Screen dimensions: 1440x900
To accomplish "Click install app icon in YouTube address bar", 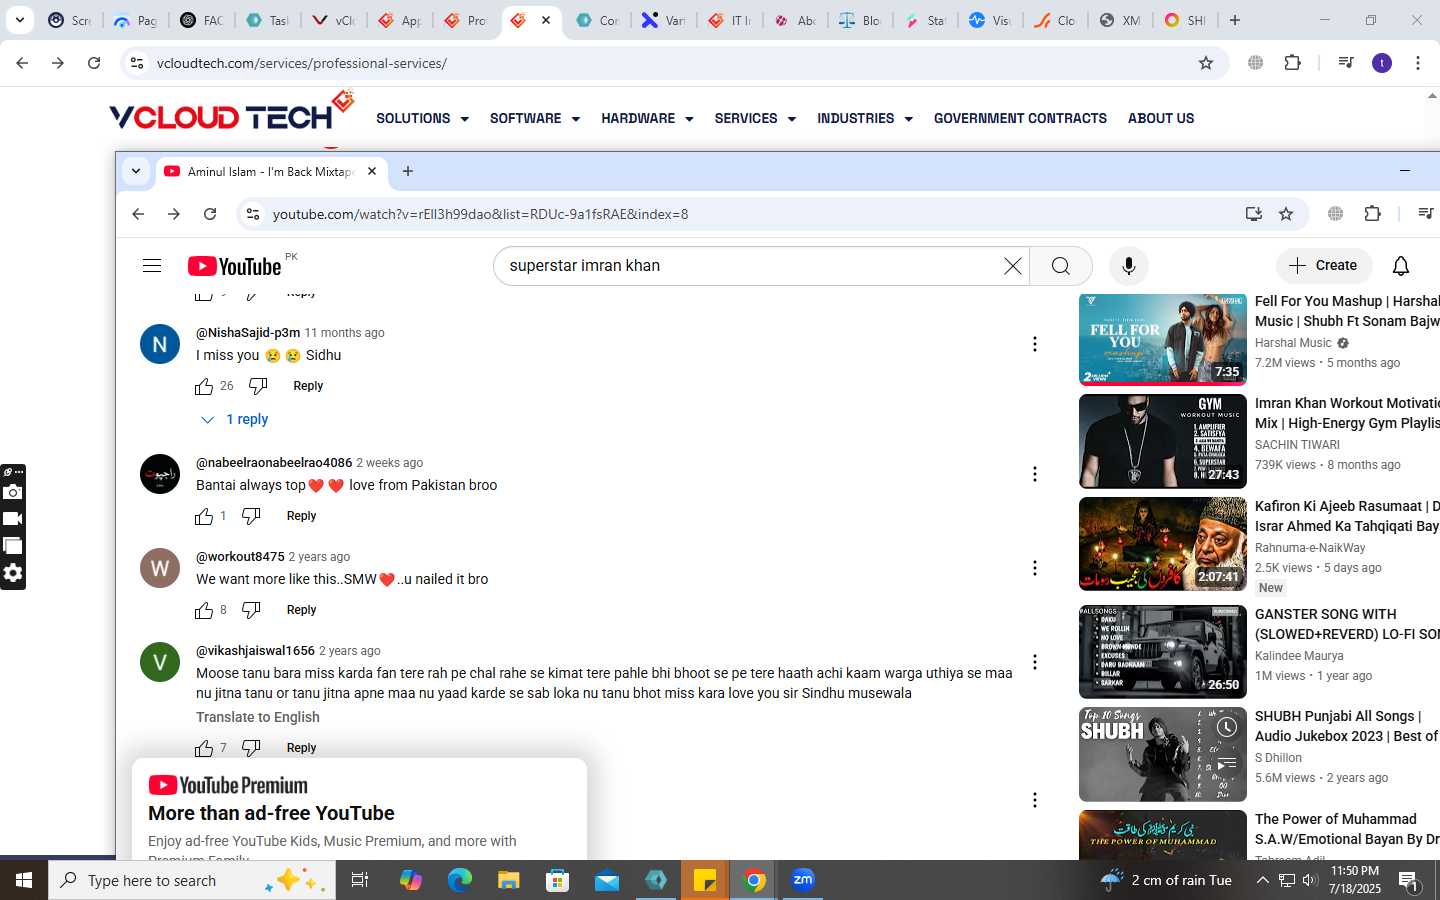I will [x=1253, y=214].
